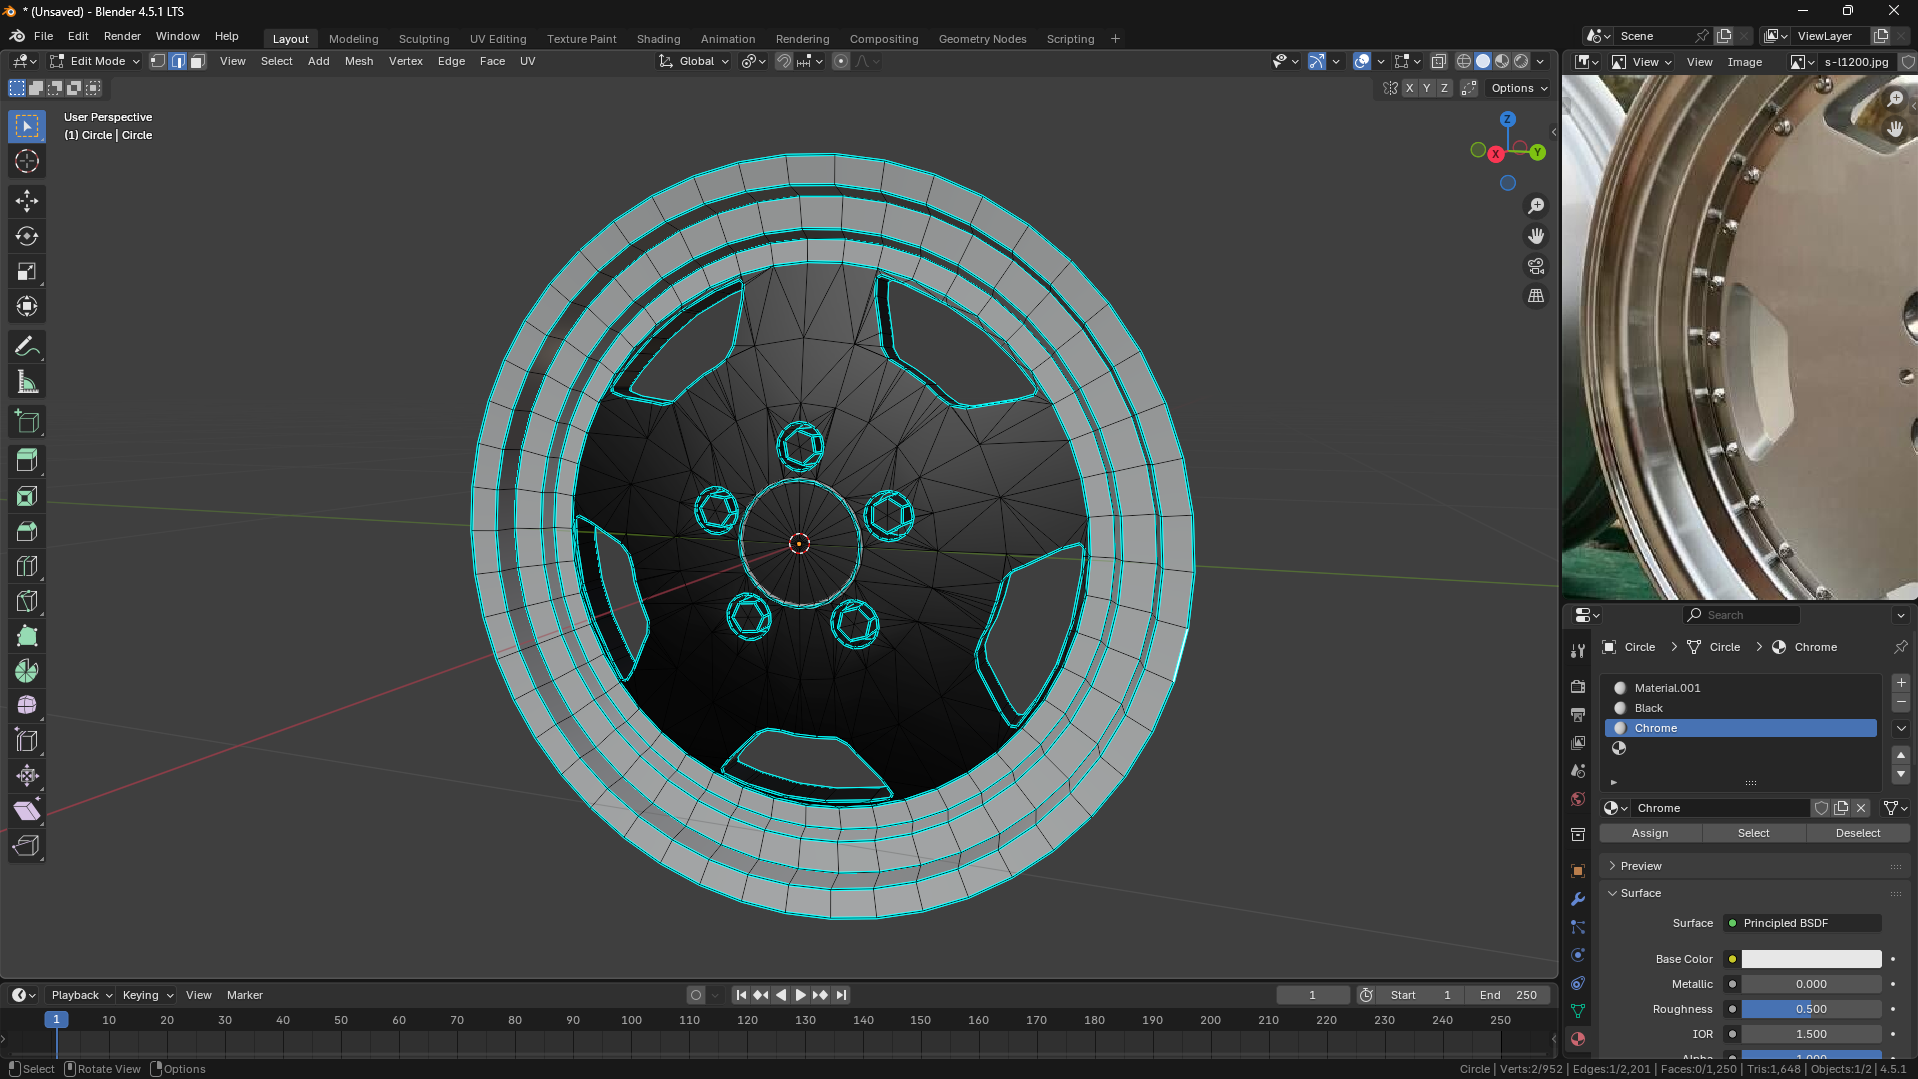This screenshot has width=1918, height=1079.
Task: Open the Render properties tab
Action: coord(1578,687)
